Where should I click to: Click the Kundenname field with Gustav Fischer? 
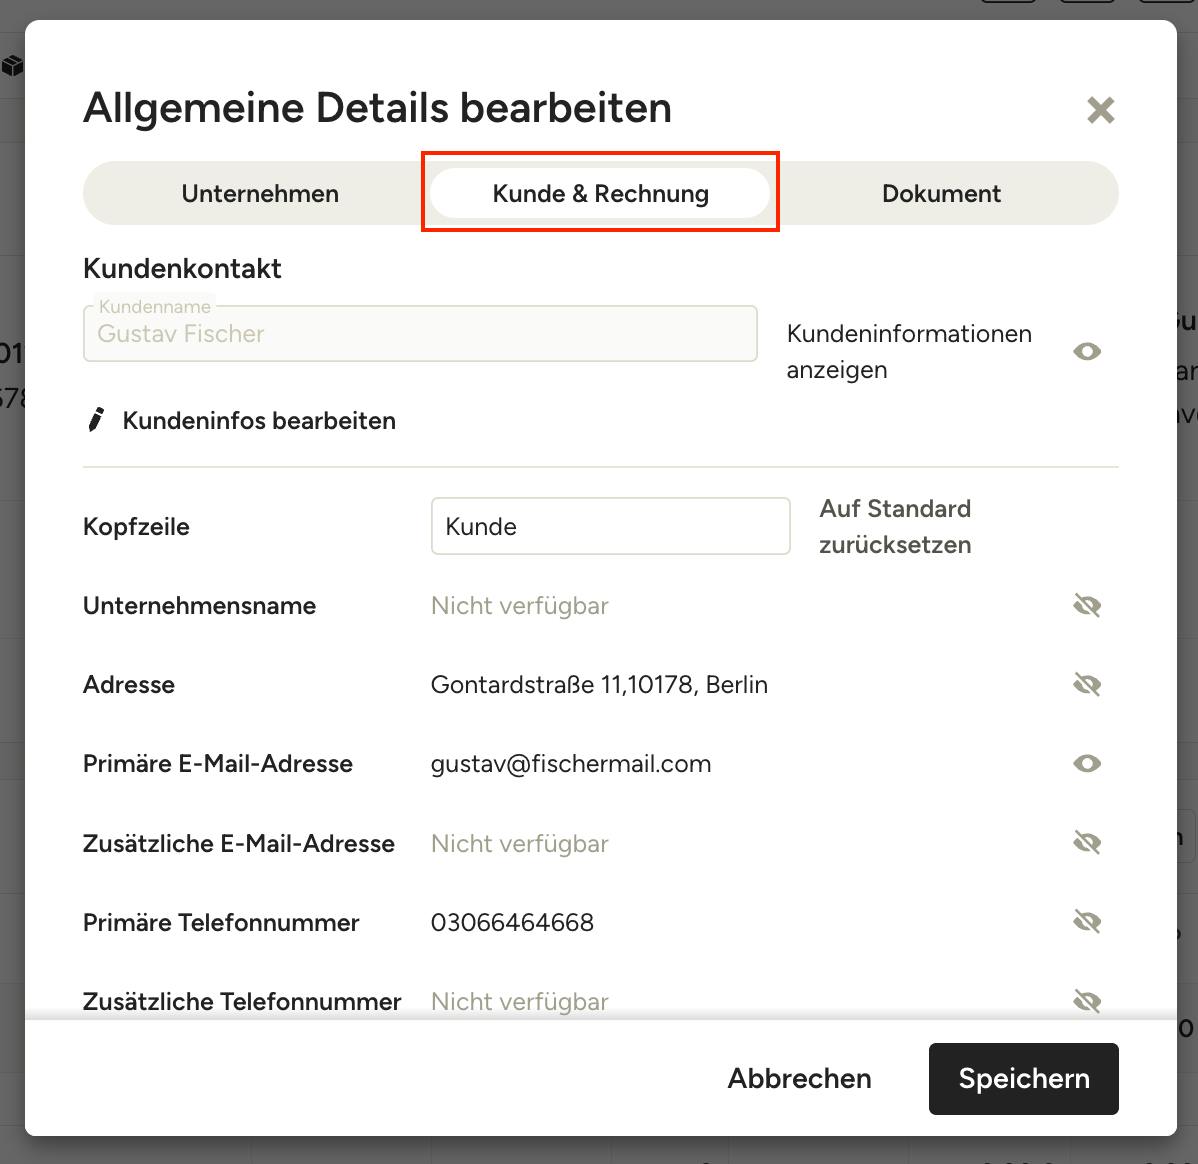[x=420, y=333]
